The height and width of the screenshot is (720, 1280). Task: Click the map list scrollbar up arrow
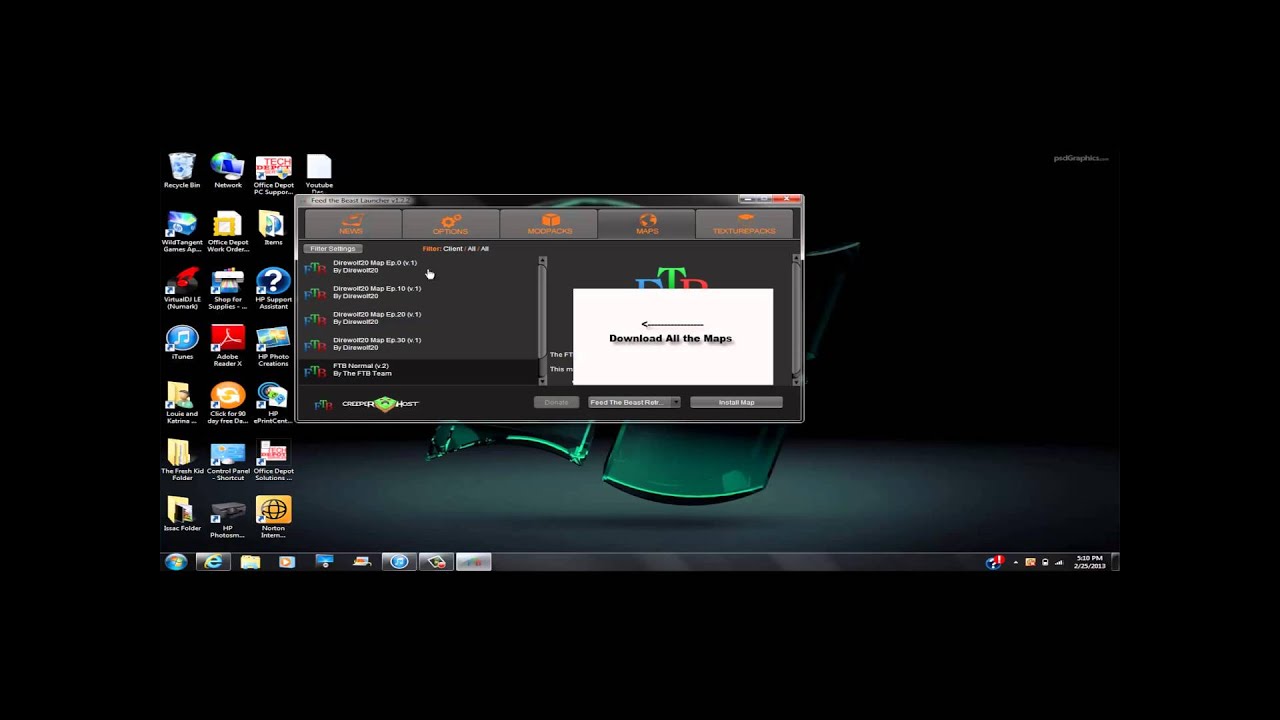tap(543, 261)
